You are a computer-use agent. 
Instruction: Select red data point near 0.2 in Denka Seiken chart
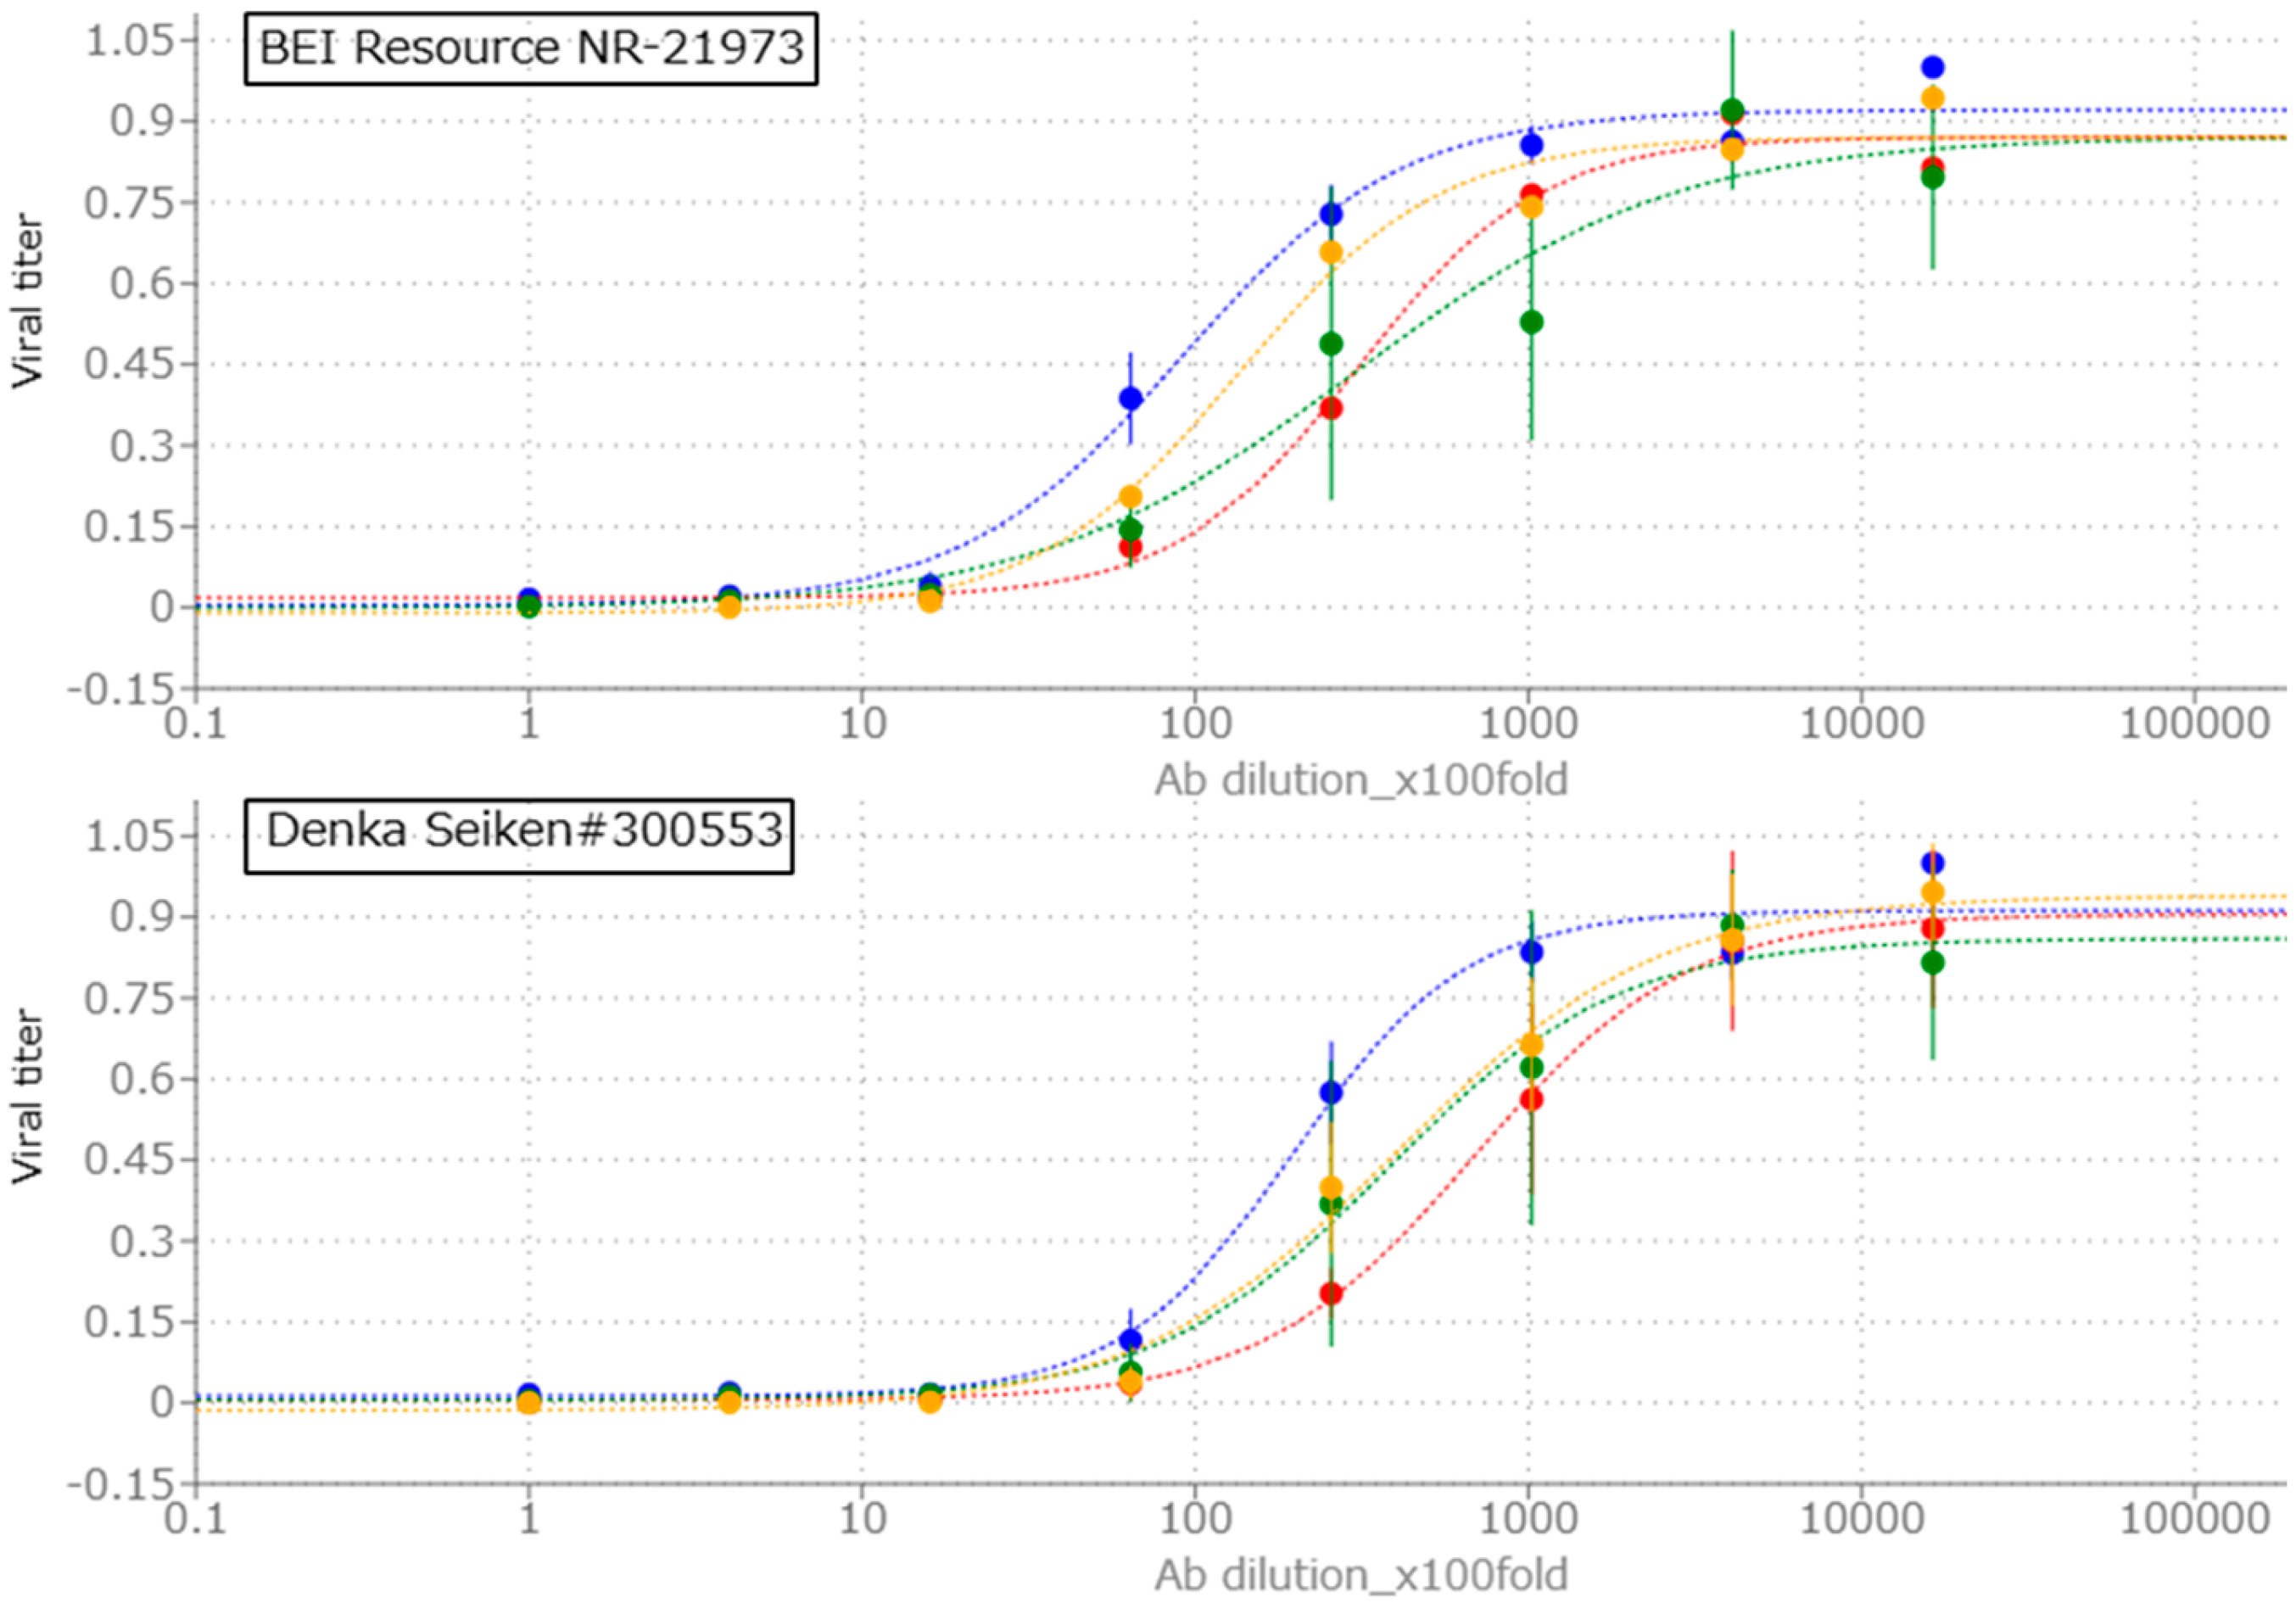point(1331,1293)
